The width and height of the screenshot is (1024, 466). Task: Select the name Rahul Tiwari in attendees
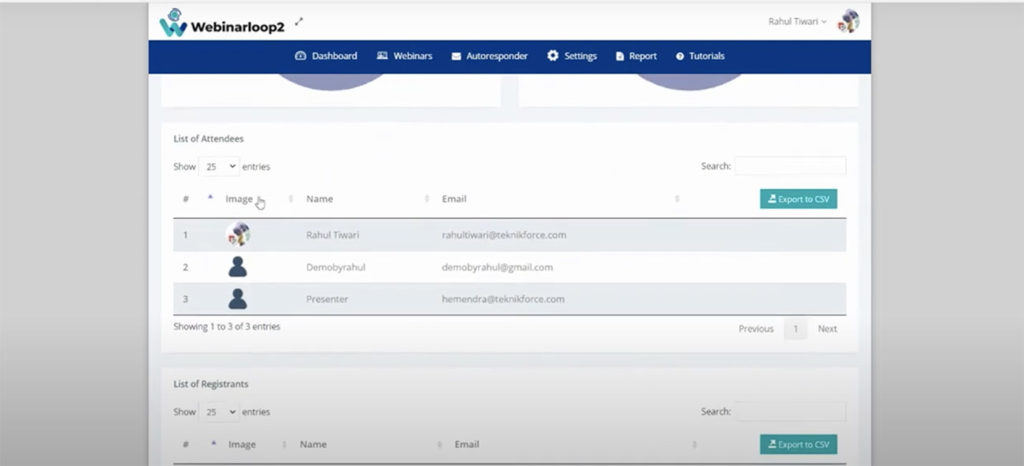click(332, 235)
